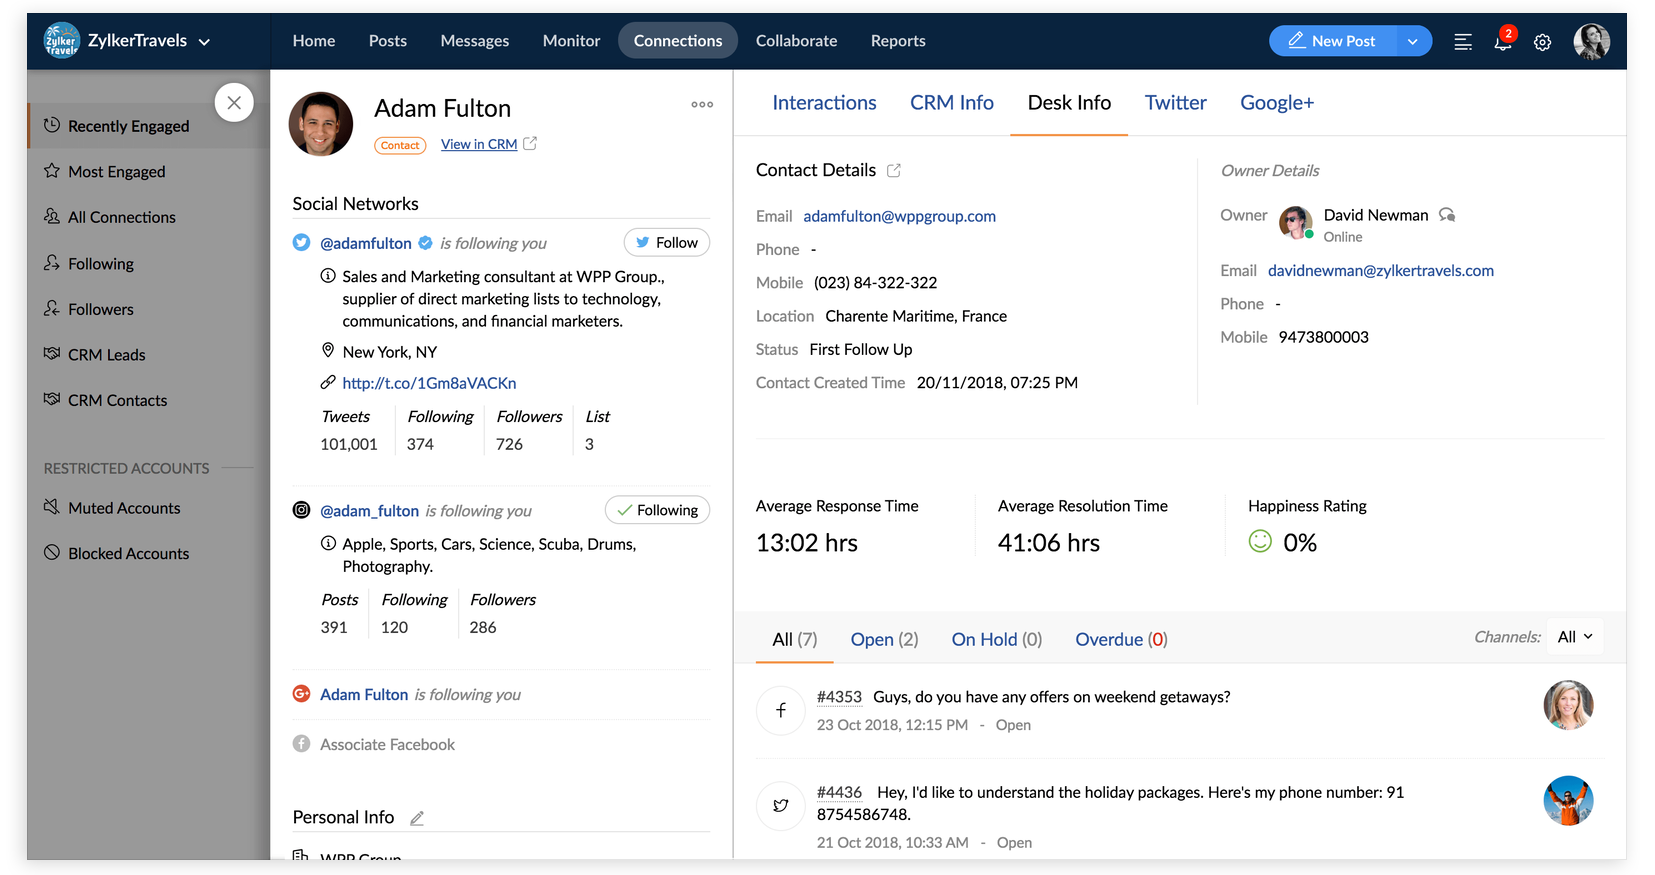Close the contact panel with X button

(234, 102)
